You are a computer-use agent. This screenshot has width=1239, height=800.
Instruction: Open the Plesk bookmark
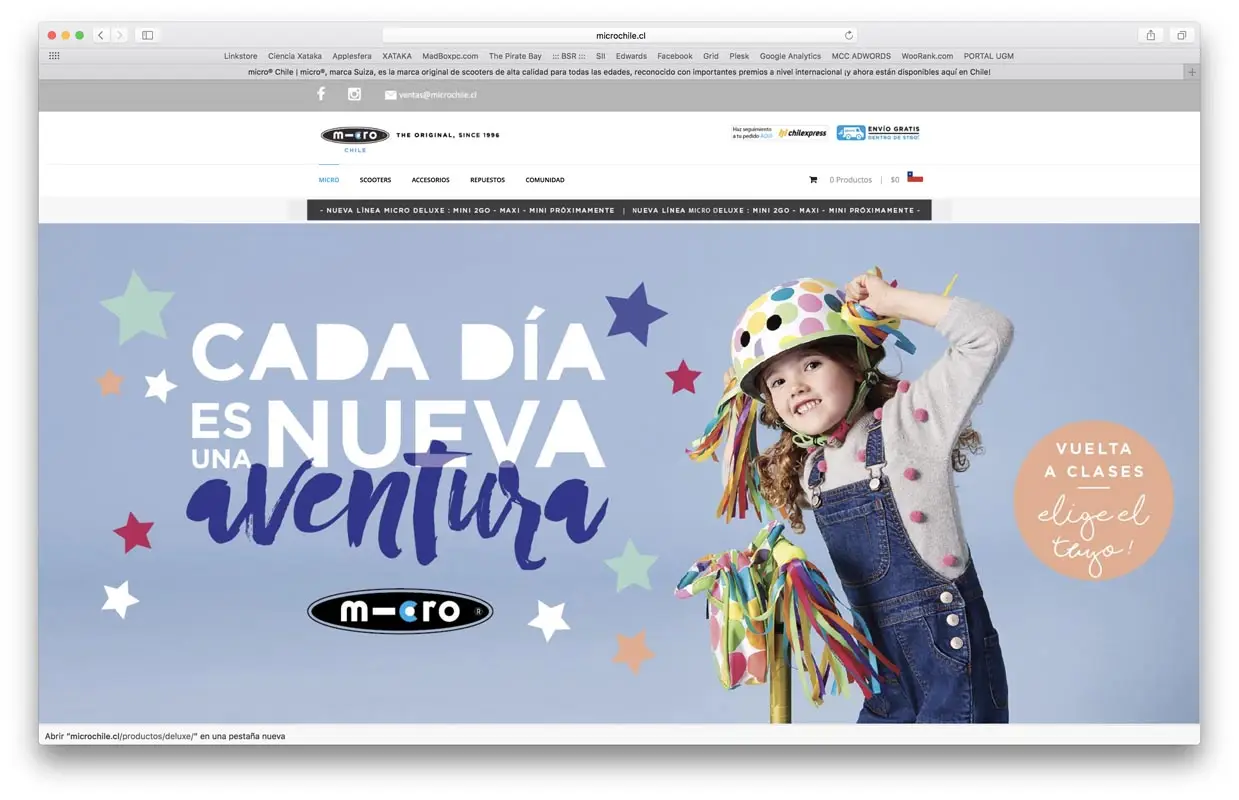coord(739,56)
